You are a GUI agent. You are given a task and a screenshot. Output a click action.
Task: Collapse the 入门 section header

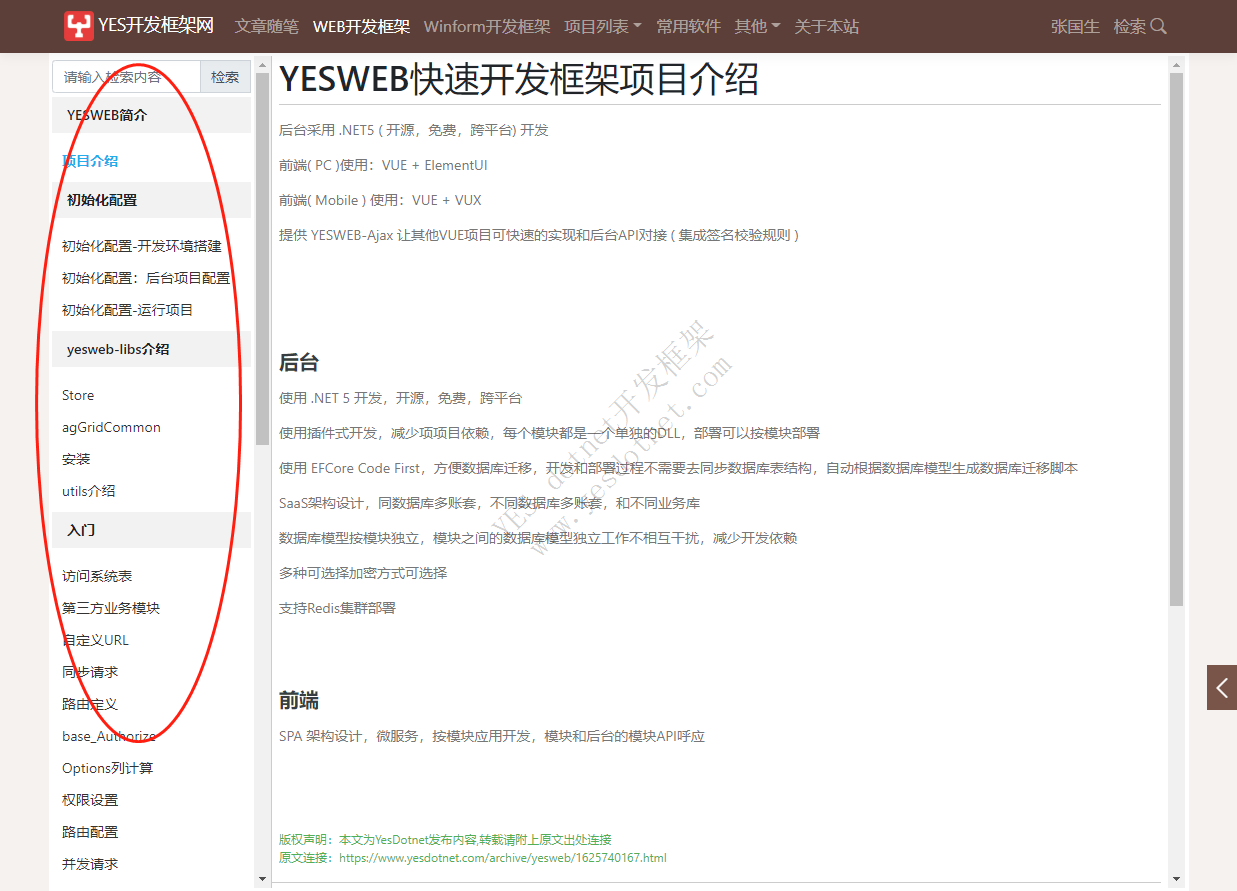(x=151, y=530)
